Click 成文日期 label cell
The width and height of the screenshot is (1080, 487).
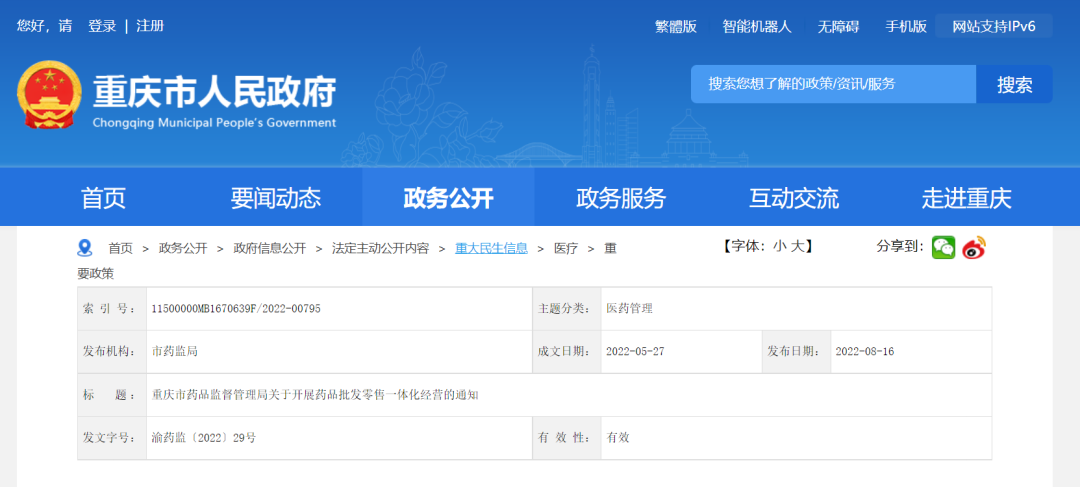click(x=566, y=351)
